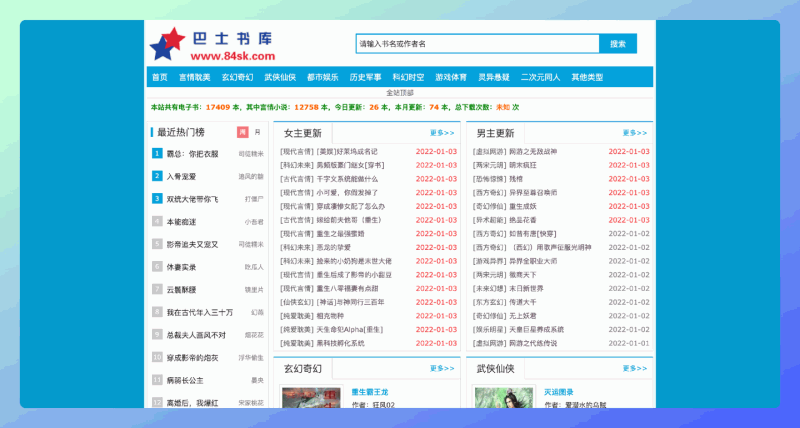Click 更多>> in 玄幻奇幻 section
Screen dimensions: 800x428
click(442, 368)
